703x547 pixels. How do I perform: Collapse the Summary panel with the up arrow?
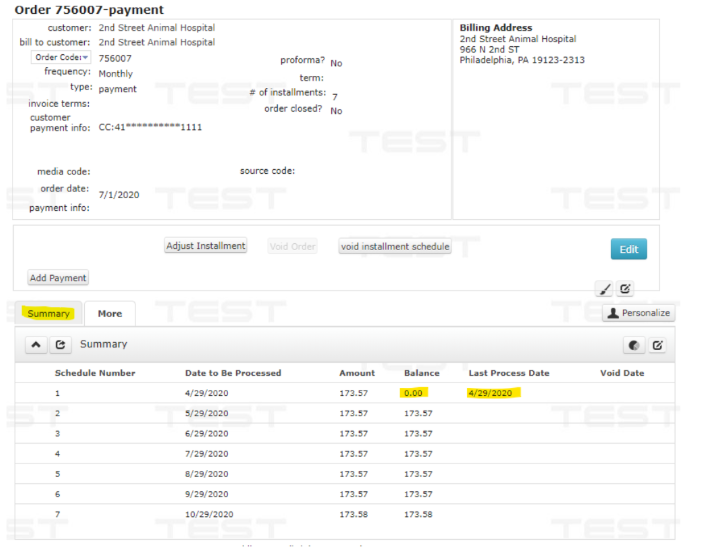point(35,344)
